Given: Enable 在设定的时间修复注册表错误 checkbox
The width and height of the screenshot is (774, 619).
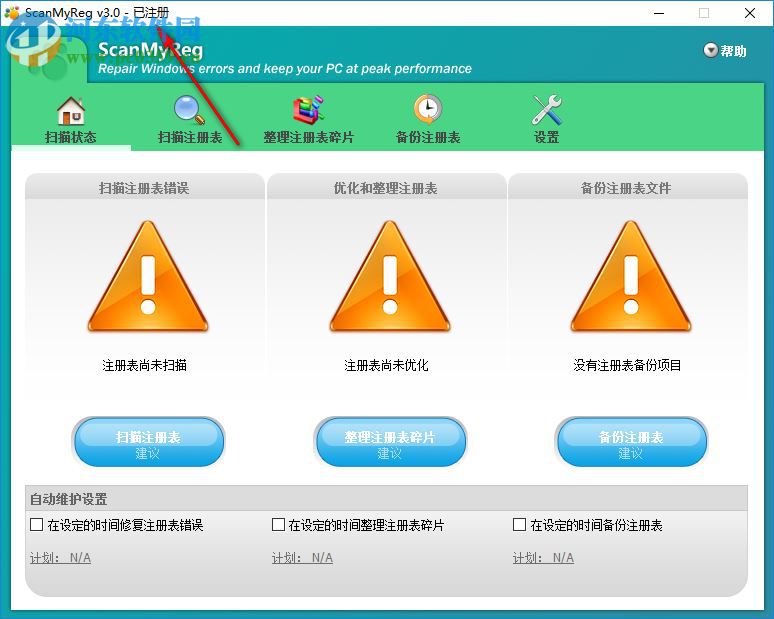Looking at the screenshot, I should [x=36, y=524].
